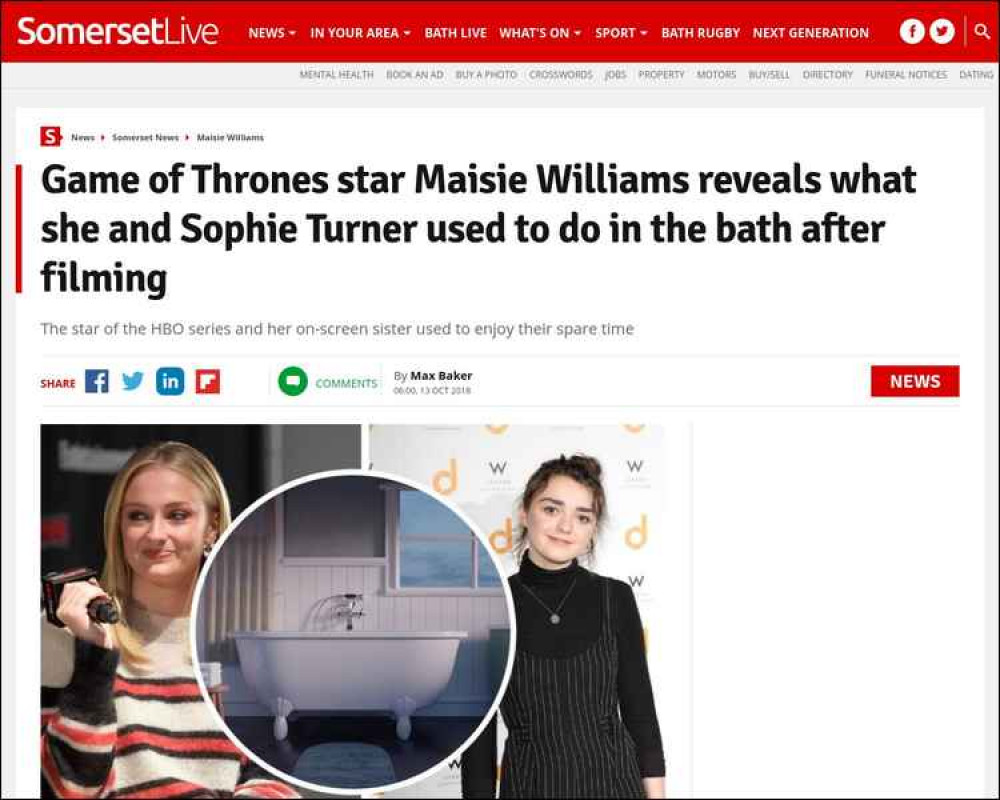The width and height of the screenshot is (1000, 800).
Task: Share article on LinkedIn
Action: [x=170, y=381]
